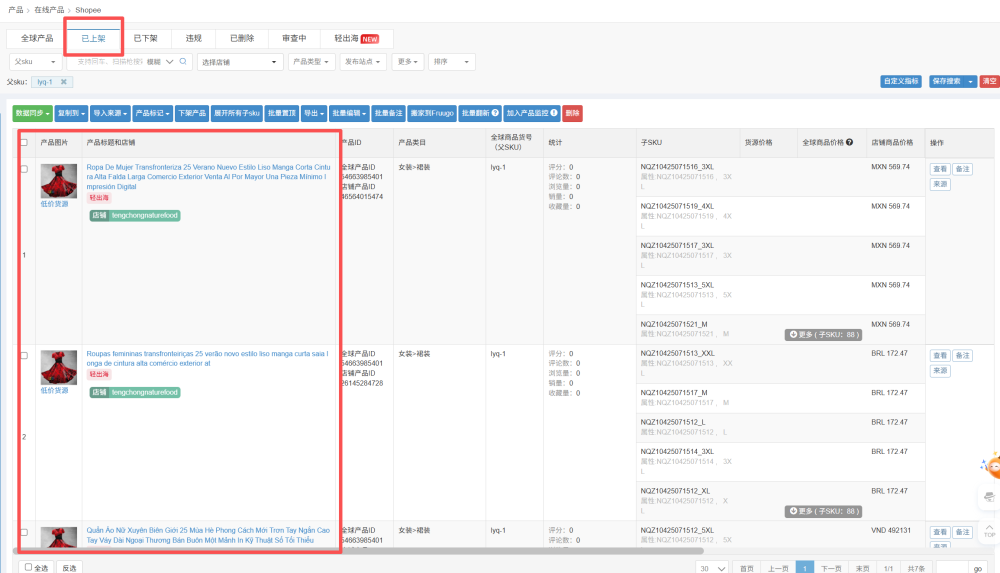Click the red 清空 button

click(x=989, y=81)
